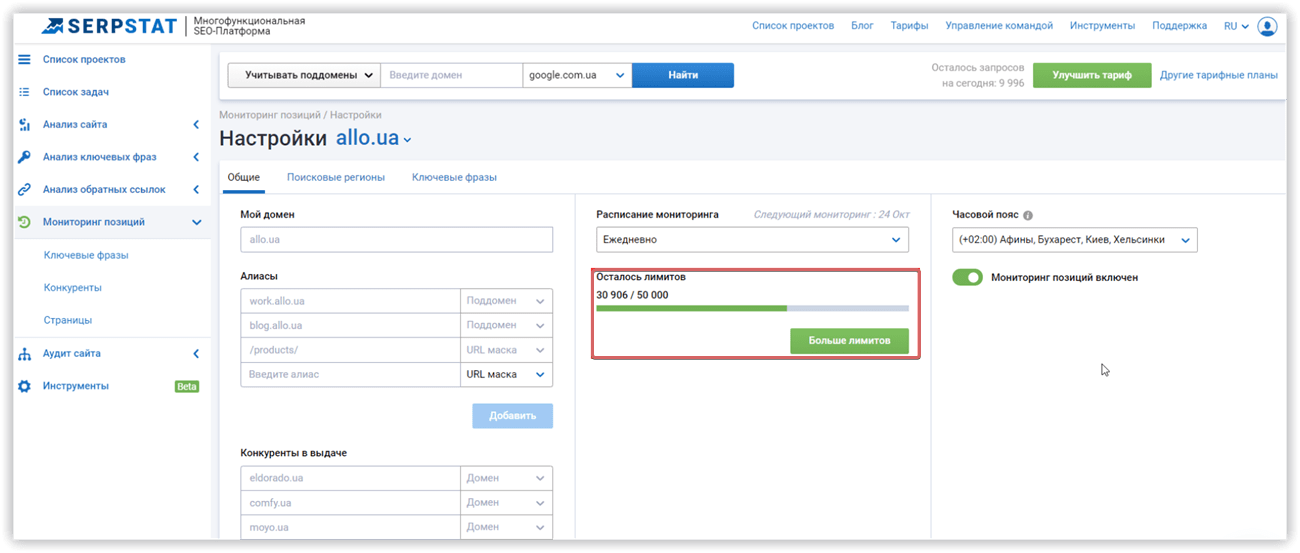1300x553 pixels.
Task: Click the Мой домен field showing allo.ua
Action: tap(396, 240)
